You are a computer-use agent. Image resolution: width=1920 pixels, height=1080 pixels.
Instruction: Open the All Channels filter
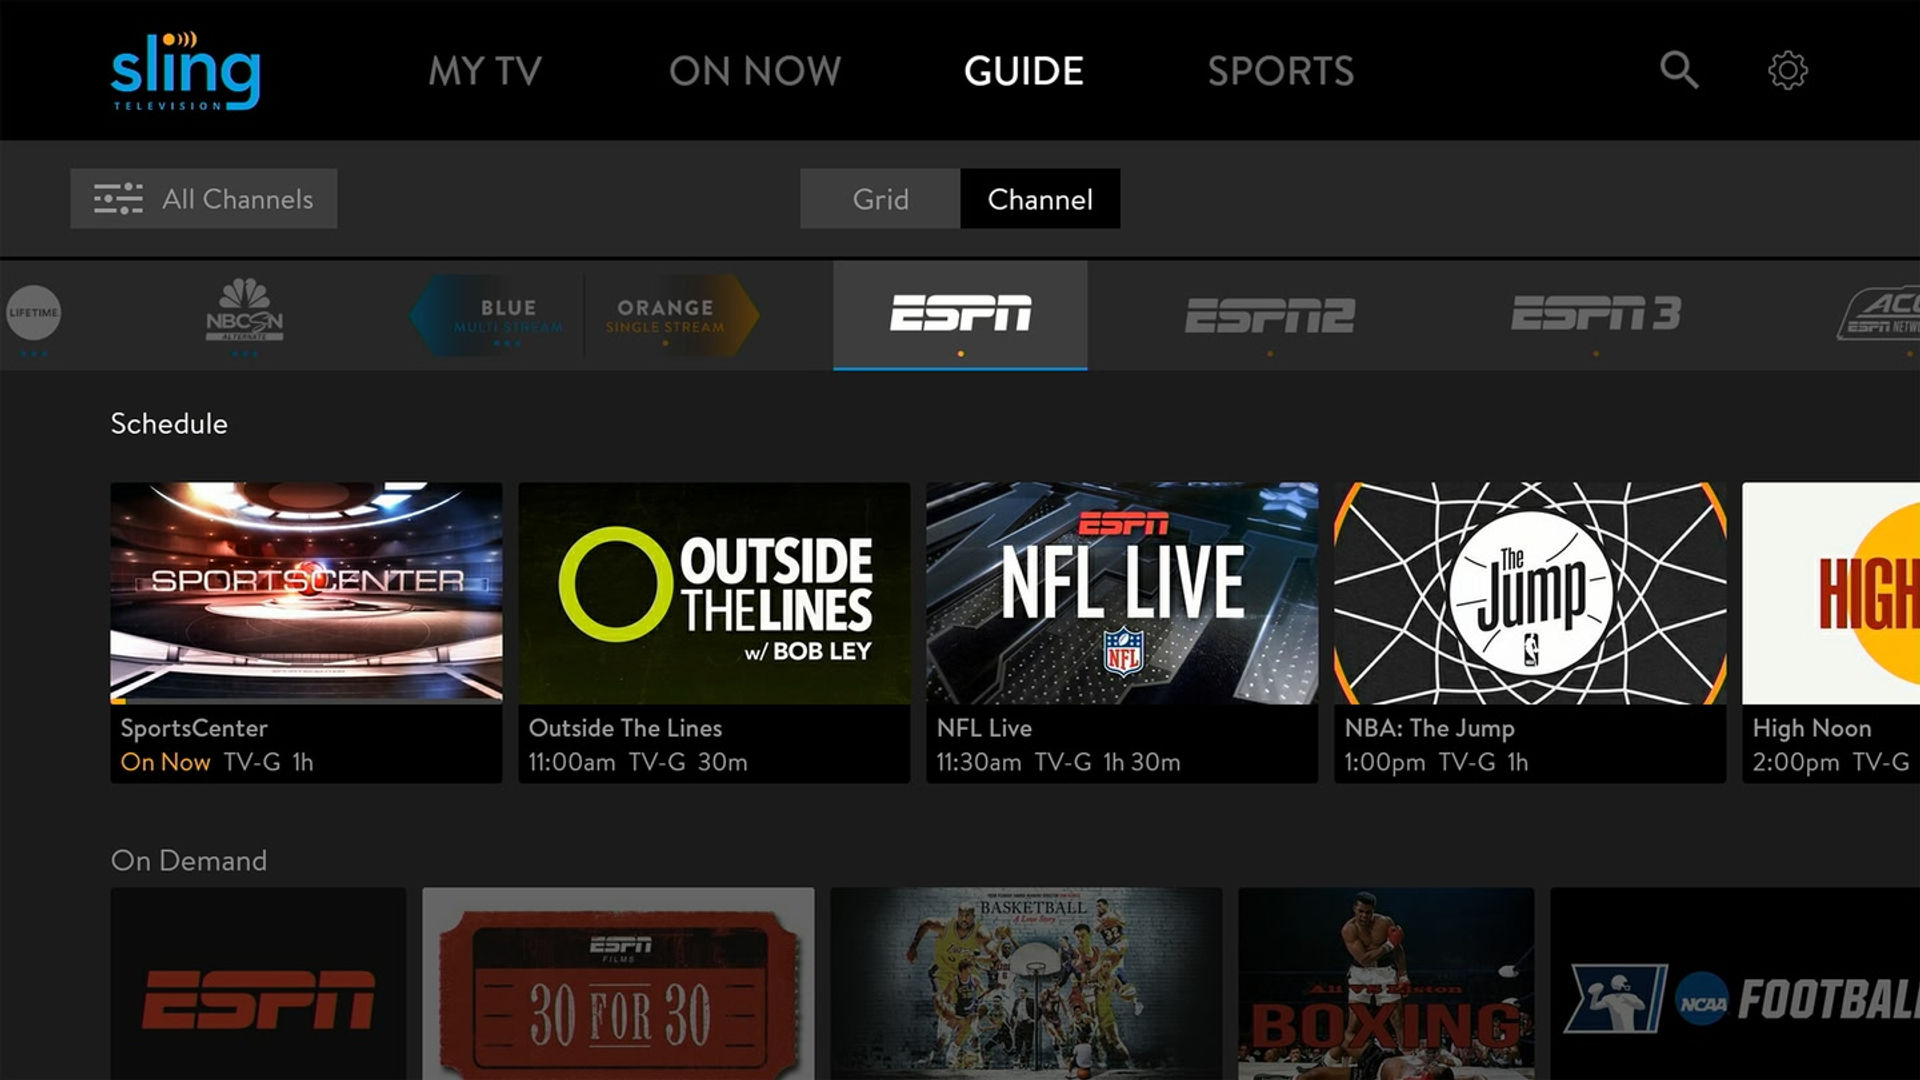(x=203, y=199)
